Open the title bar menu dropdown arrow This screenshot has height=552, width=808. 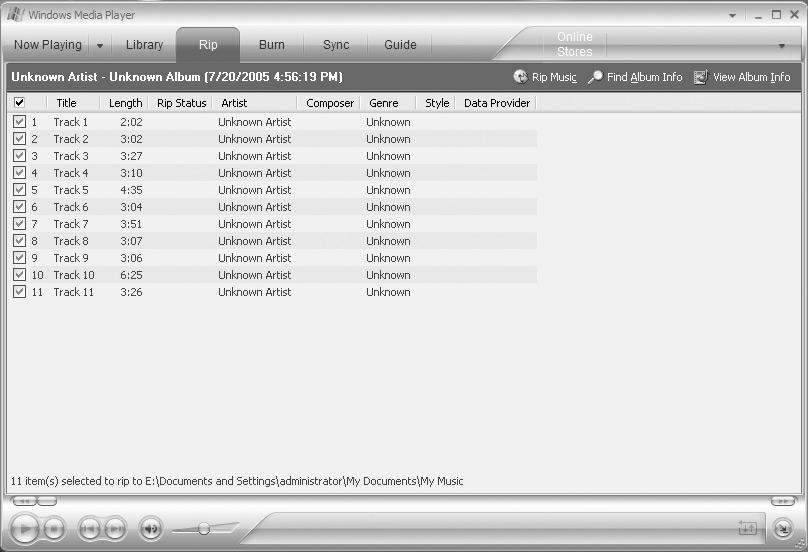732,15
